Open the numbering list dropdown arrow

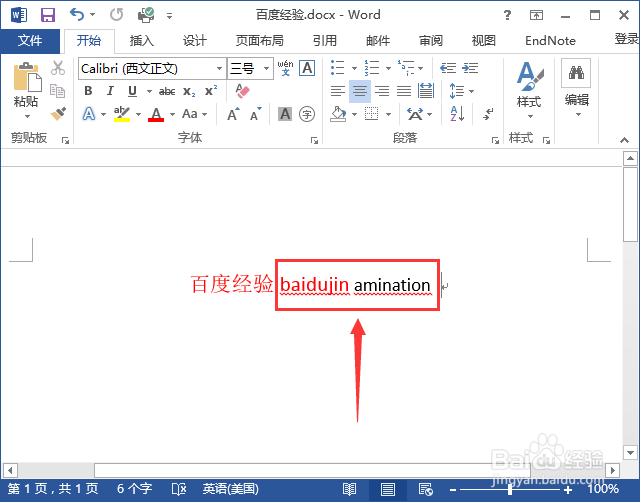pyautogui.click(x=388, y=68)
